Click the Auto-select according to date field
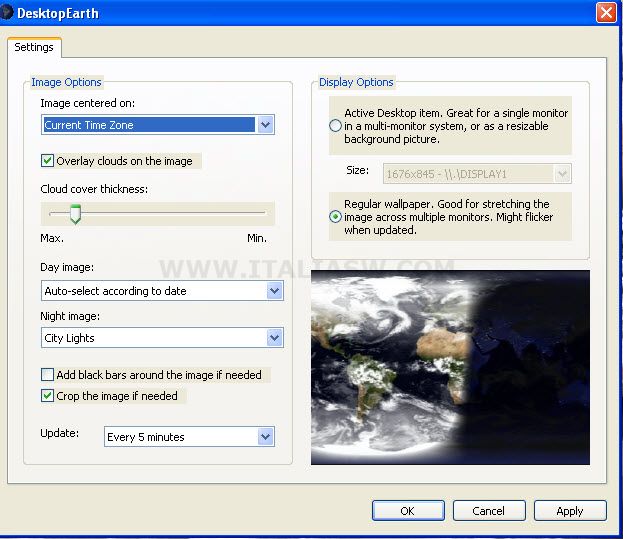 (162, 291)
